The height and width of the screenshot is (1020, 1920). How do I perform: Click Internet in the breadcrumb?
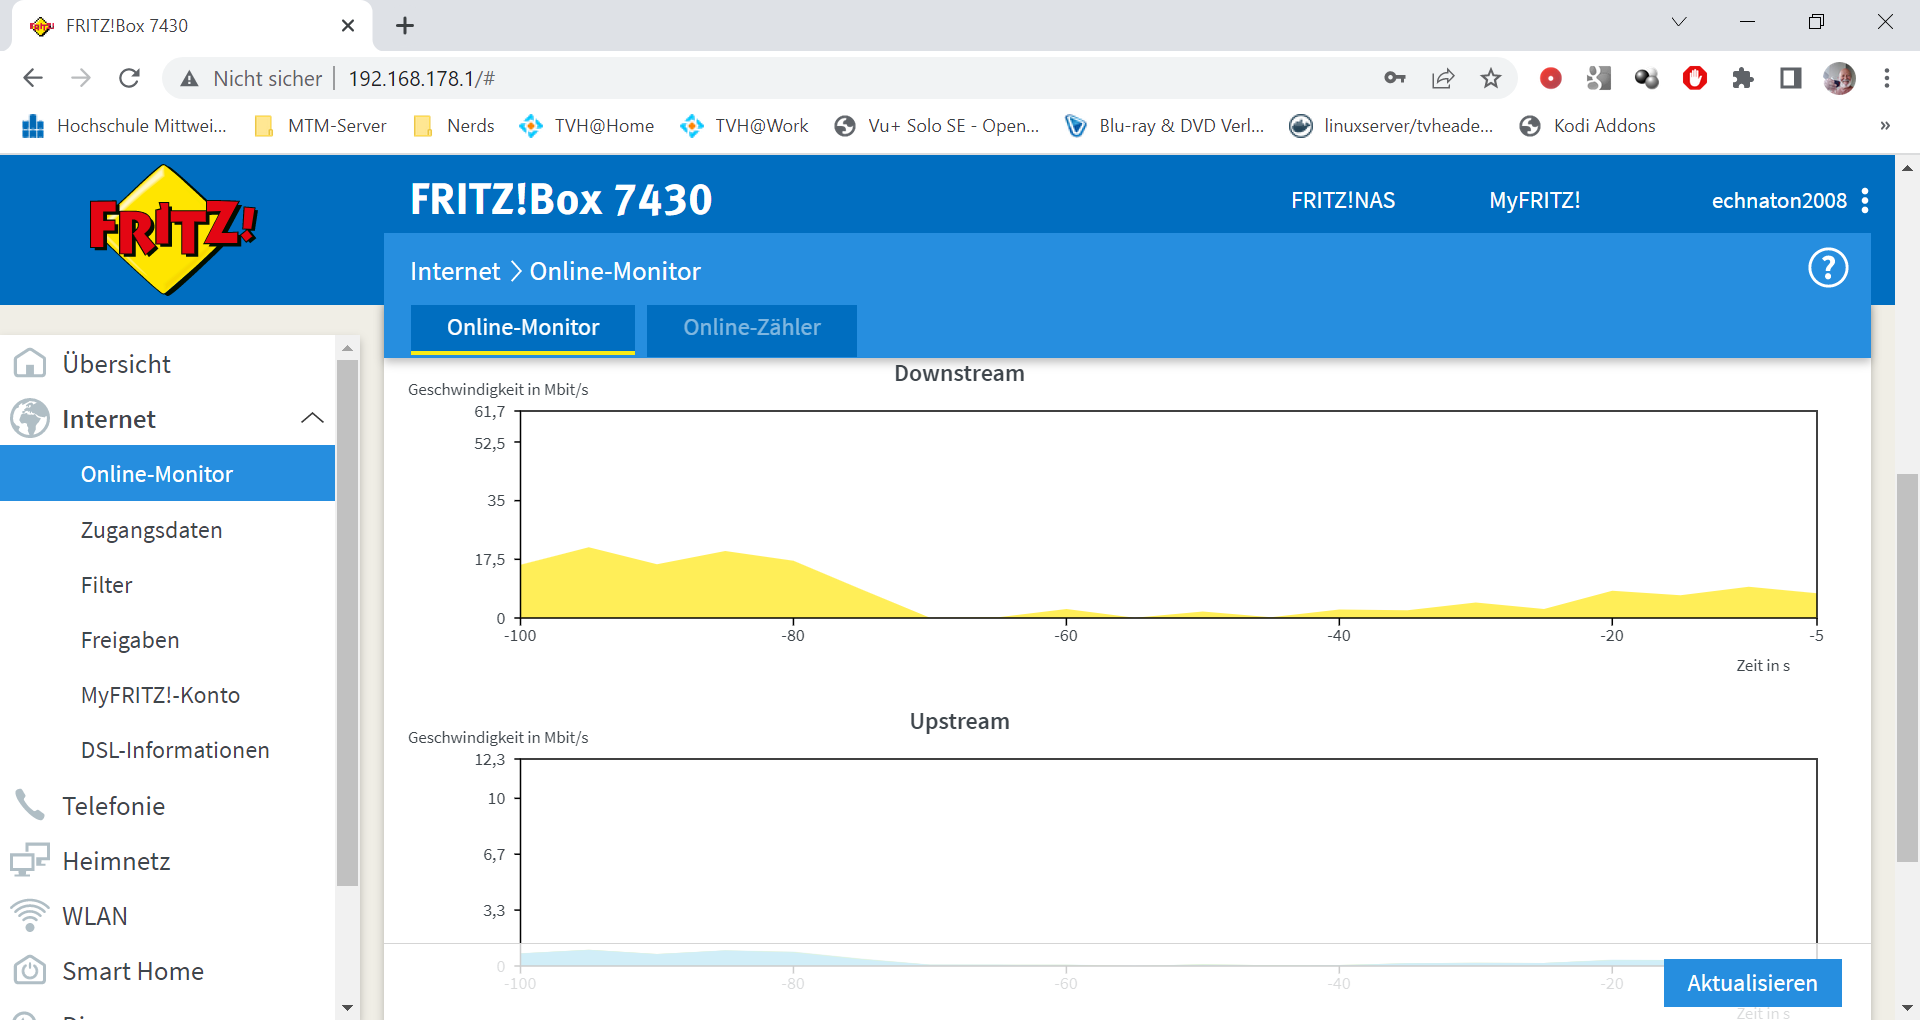tap(455, 271)
